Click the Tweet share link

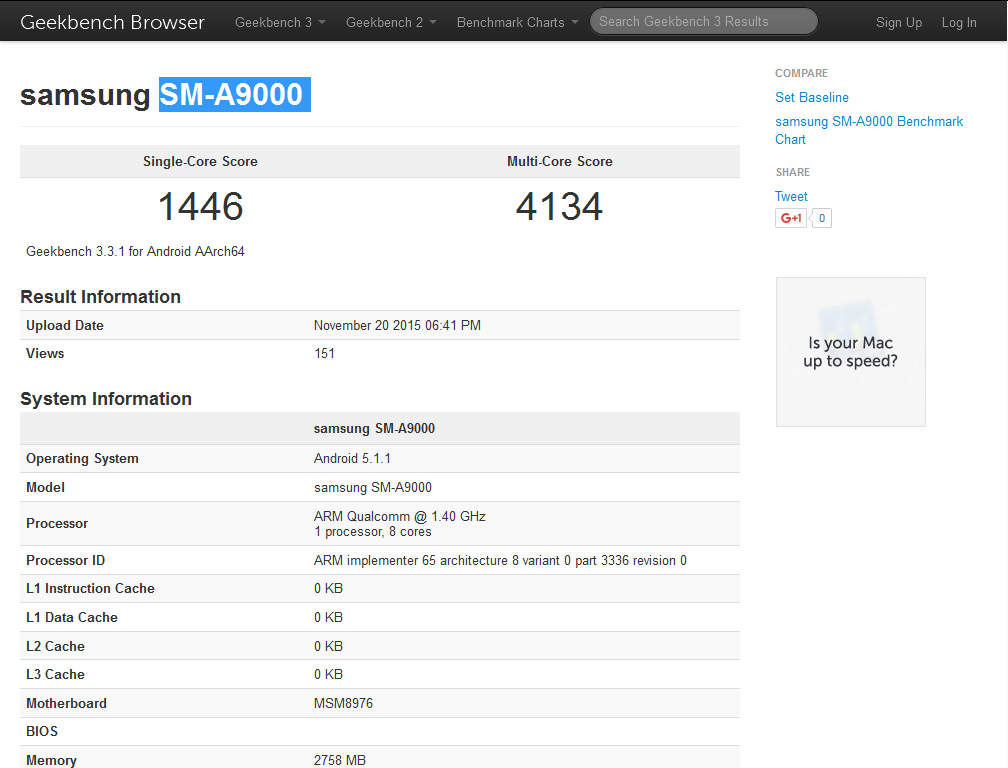pyautogui.click(x=791, y=197)
